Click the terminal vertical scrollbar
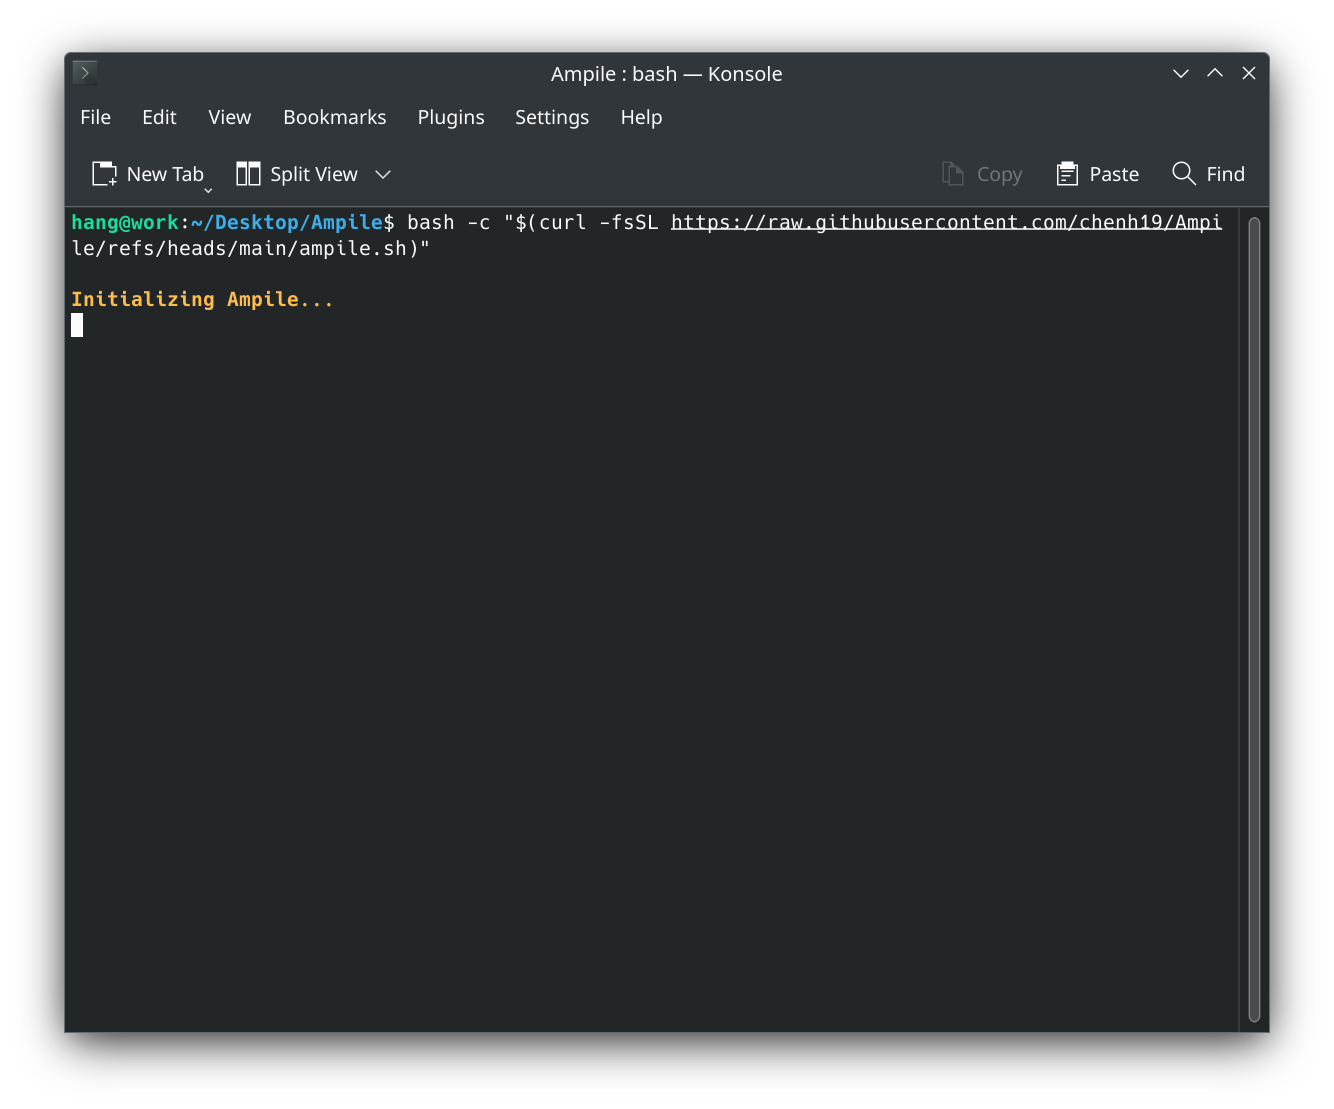The width and height of the screenshot is (1334, 1109). pos(1254,620)
